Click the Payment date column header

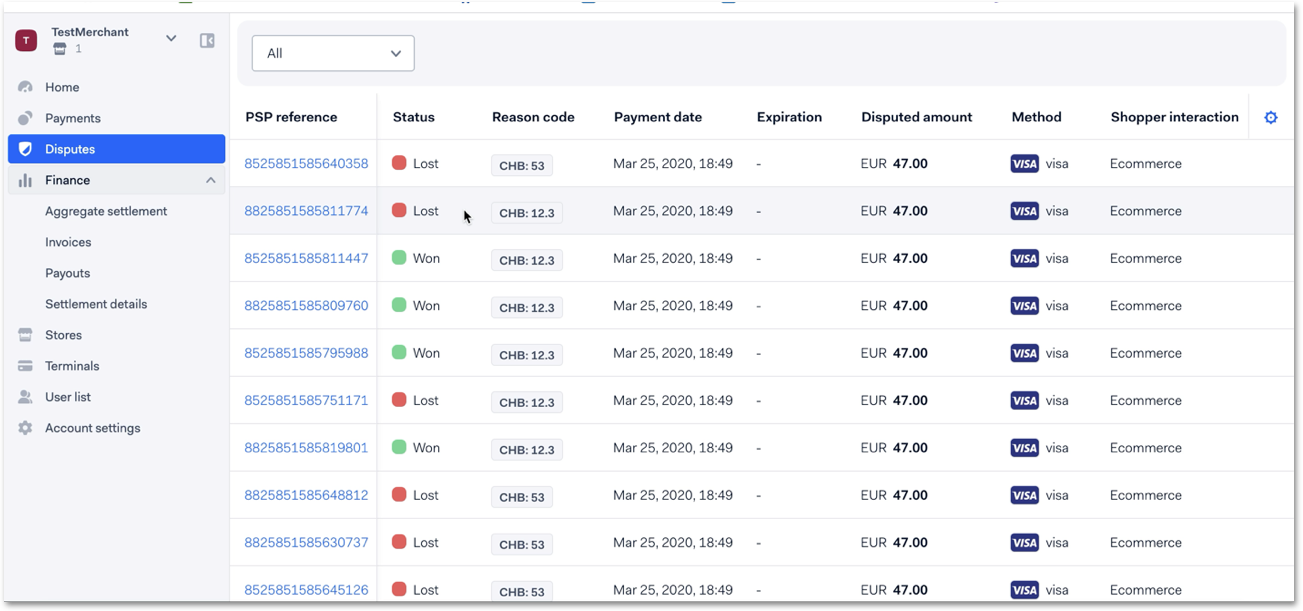658,117
